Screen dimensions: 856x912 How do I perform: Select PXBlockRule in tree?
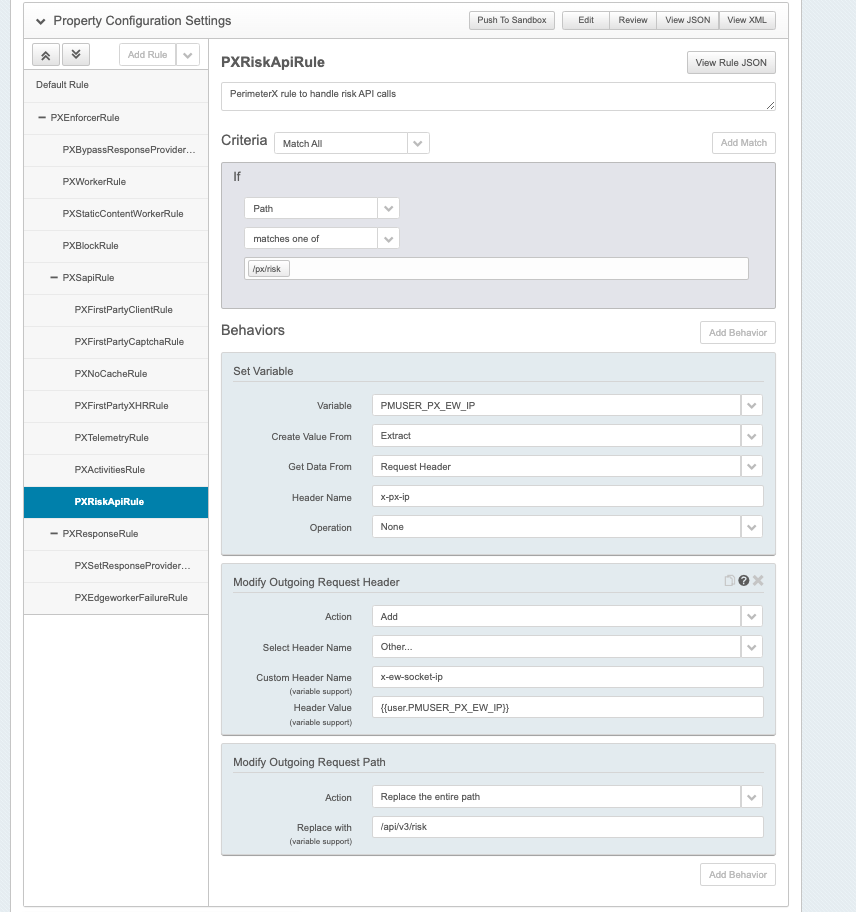pyautogui.click(x=116, y=245)
